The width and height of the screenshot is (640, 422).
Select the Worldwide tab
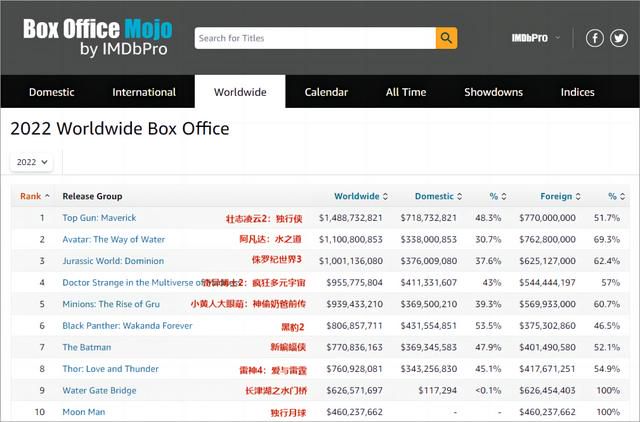pyautogui.click(x=240, y=92)
